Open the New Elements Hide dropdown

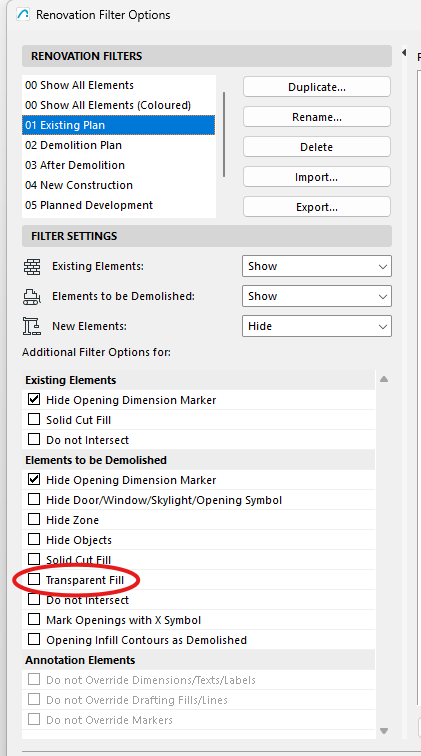(x=317, y=326)
